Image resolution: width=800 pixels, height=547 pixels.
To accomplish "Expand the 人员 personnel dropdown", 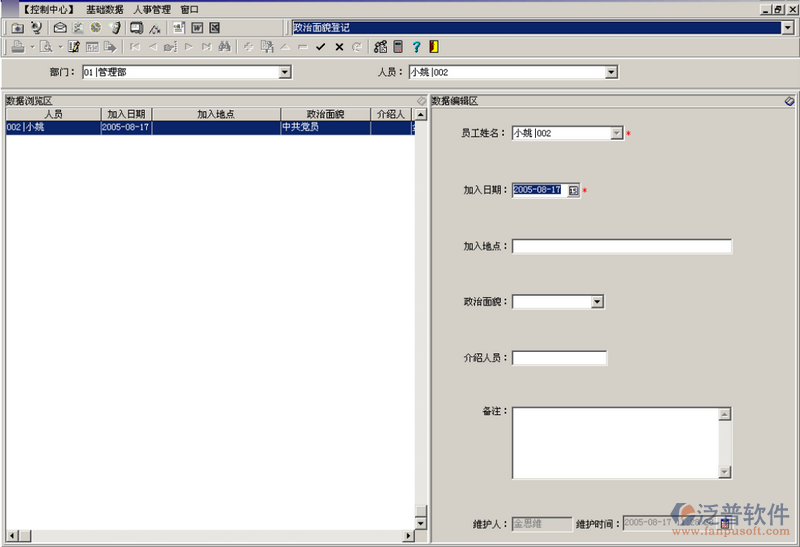I will 611,72.
